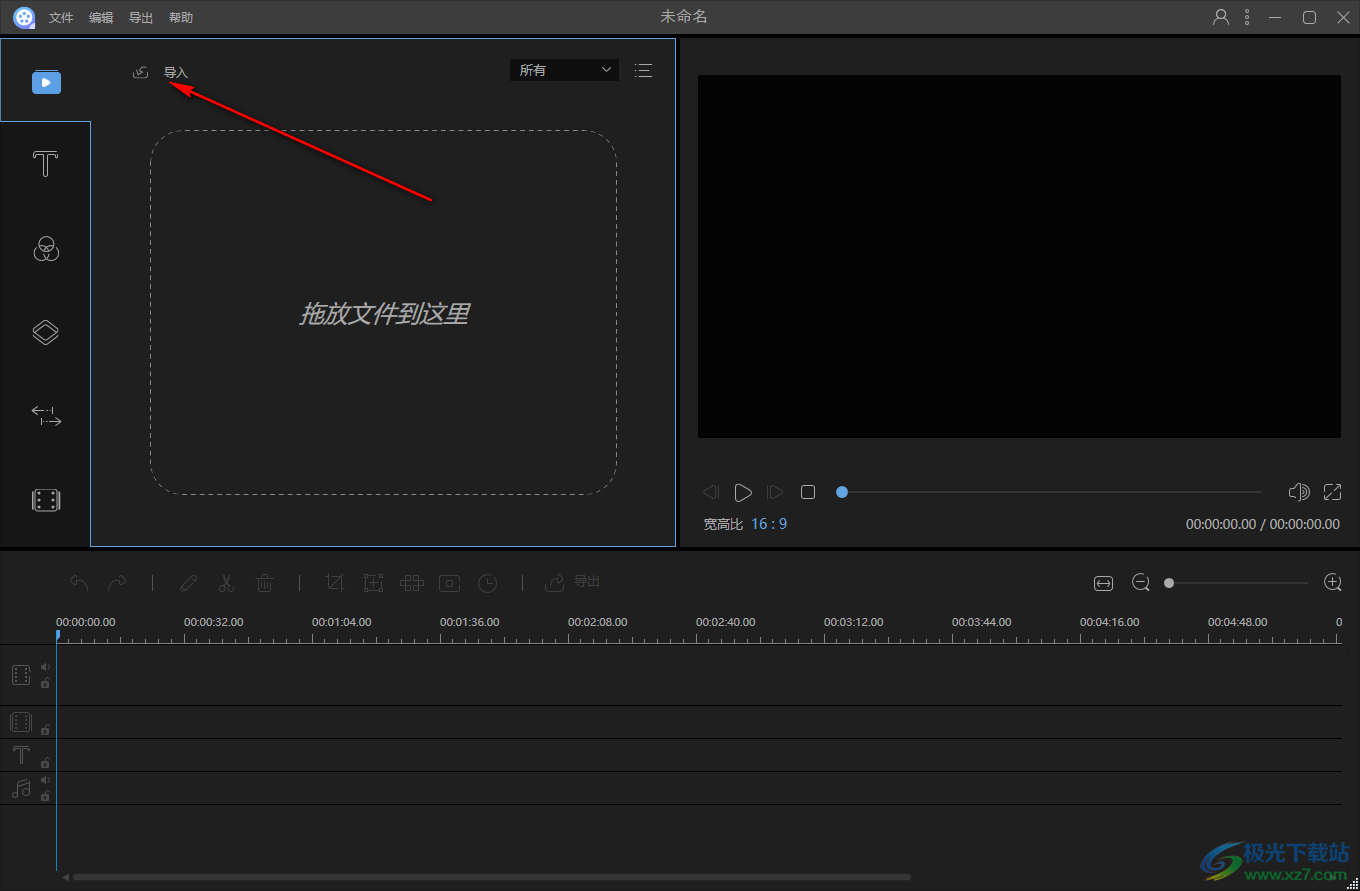Open the 编辑 menu
This screenshot has width=1360, height=891.
(101, 18)
